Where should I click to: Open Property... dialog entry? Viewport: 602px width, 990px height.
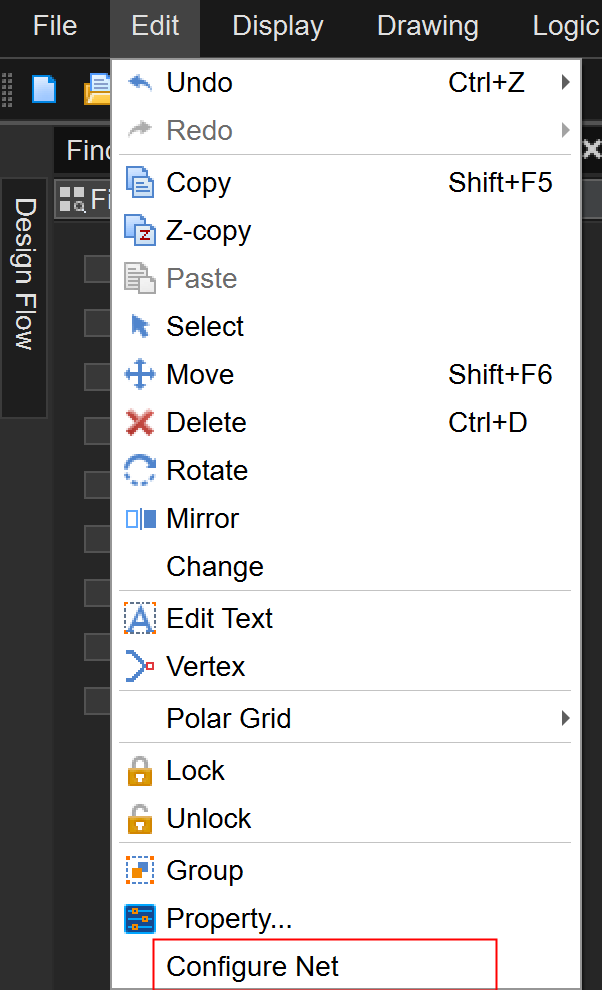pos(229,919)
